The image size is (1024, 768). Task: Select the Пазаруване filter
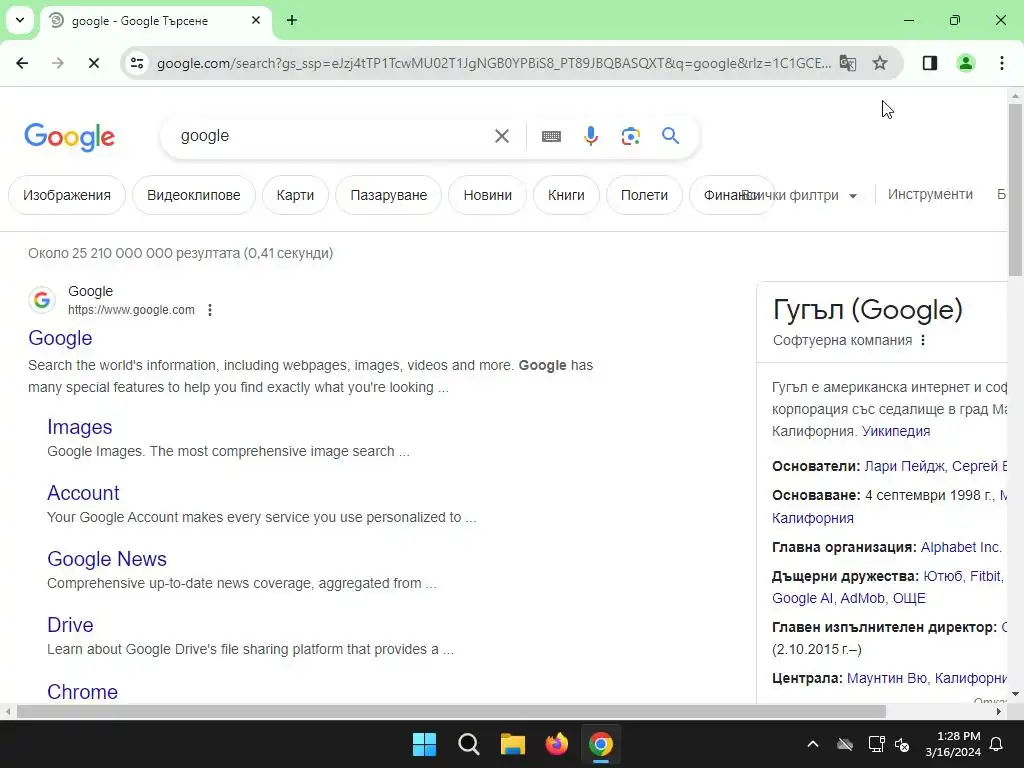389,195
